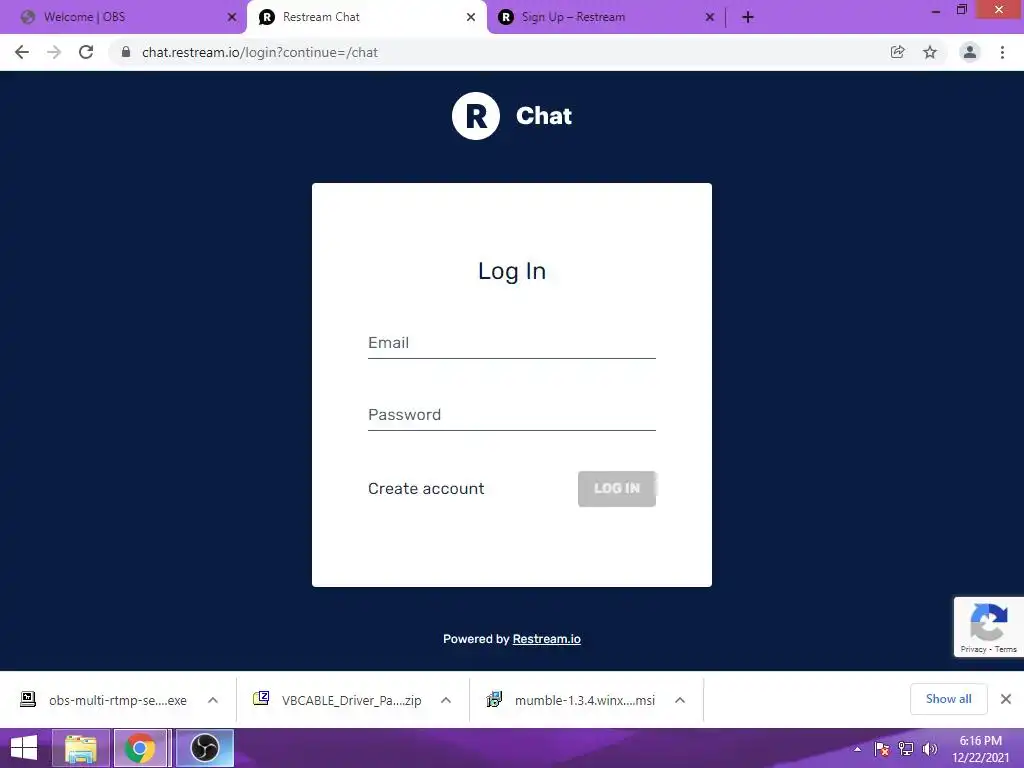Open downloaded mumble-1.3.4.winx....msi file
This screenshot has width=1024, height=768.
571,700
